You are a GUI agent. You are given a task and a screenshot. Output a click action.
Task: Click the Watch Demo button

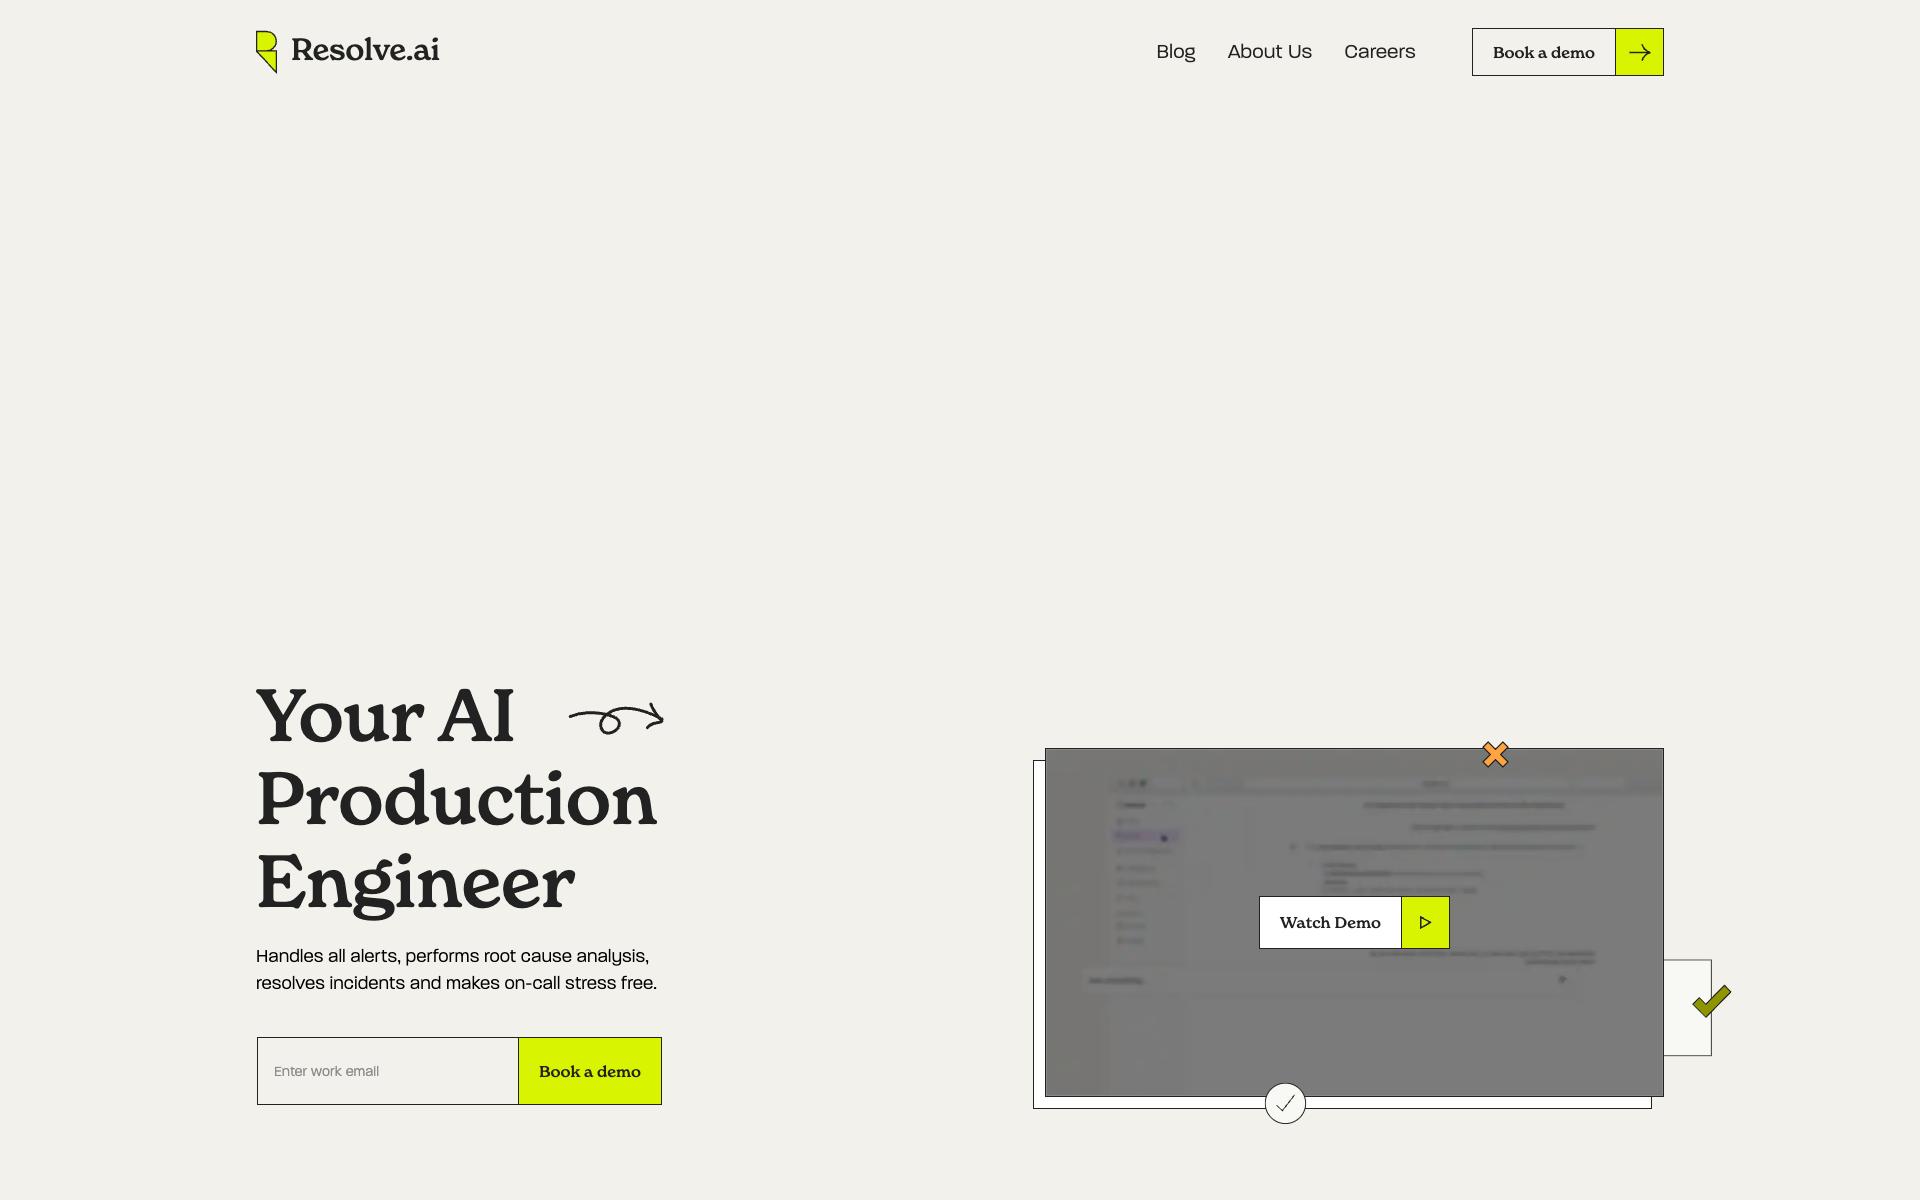click(1354, 922)
